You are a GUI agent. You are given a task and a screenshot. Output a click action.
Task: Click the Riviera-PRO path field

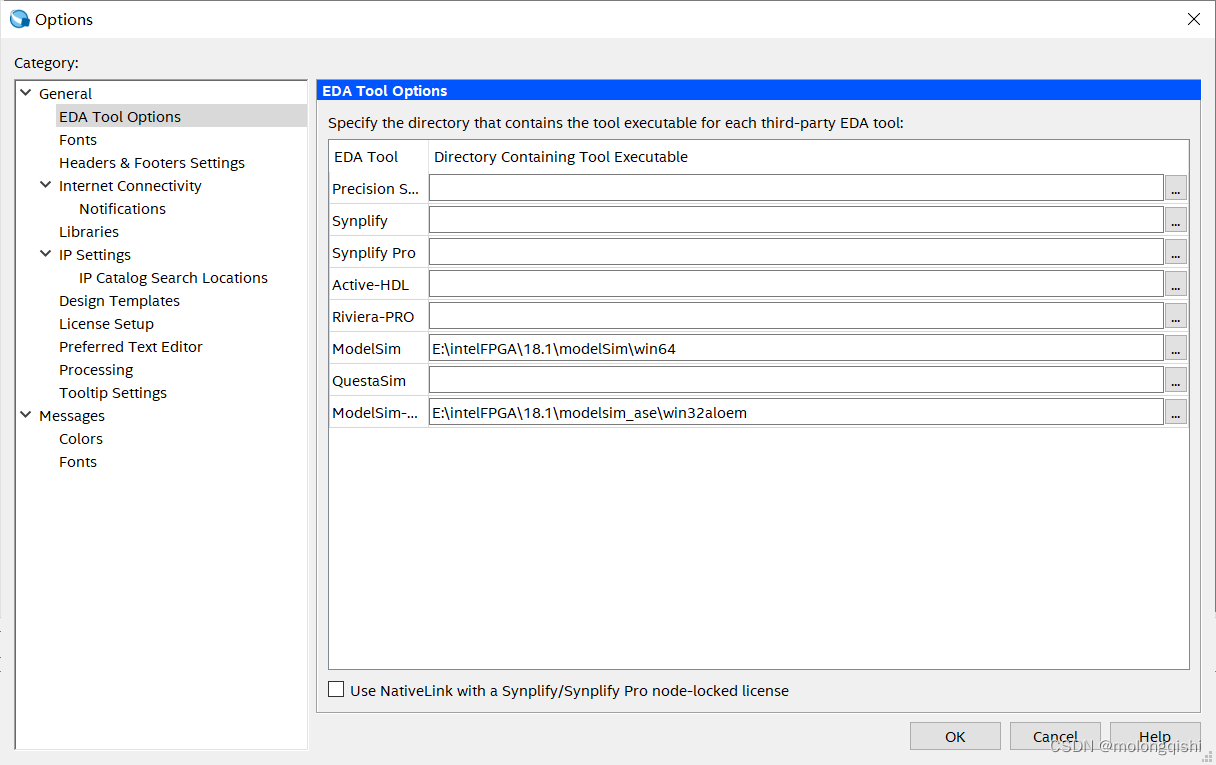click(796, 316)
